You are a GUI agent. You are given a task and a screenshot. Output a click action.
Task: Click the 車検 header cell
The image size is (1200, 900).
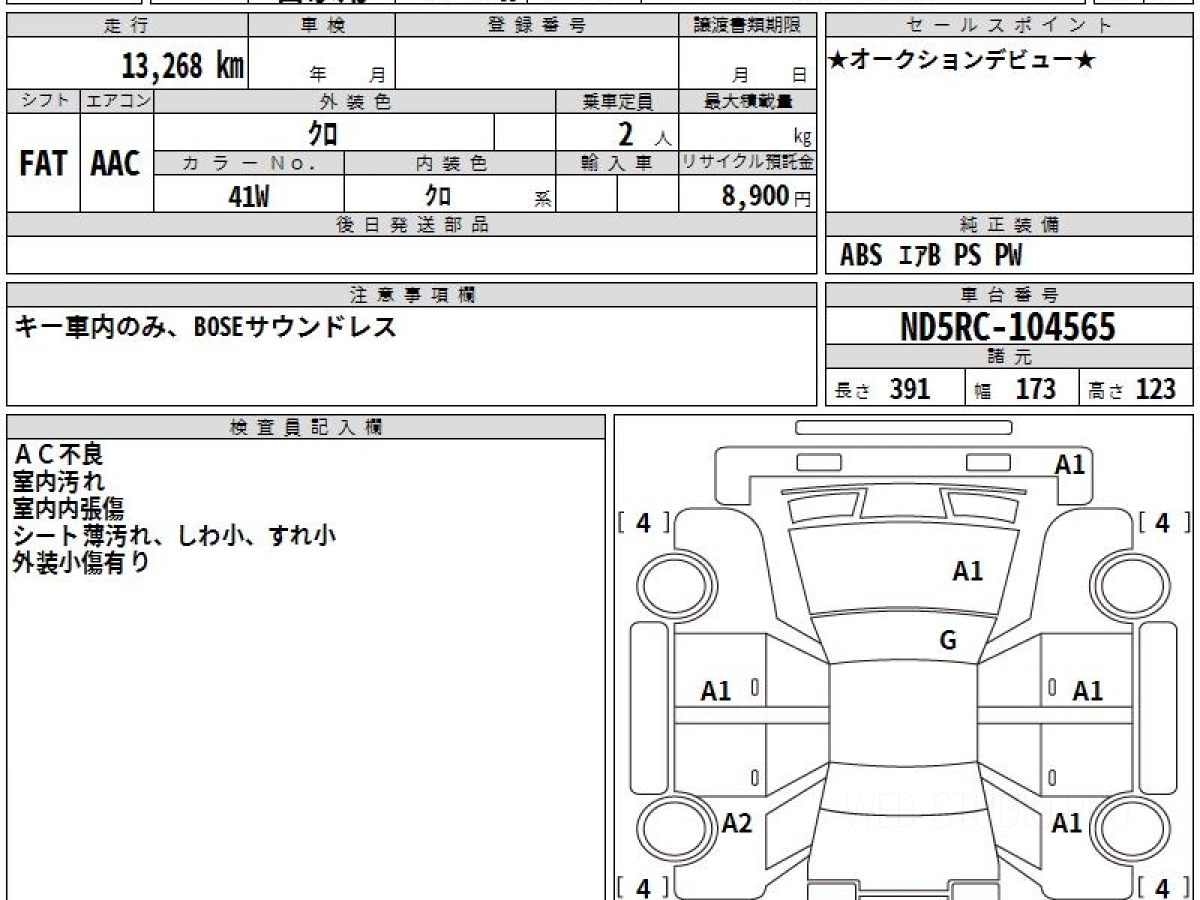click(322, 26)
